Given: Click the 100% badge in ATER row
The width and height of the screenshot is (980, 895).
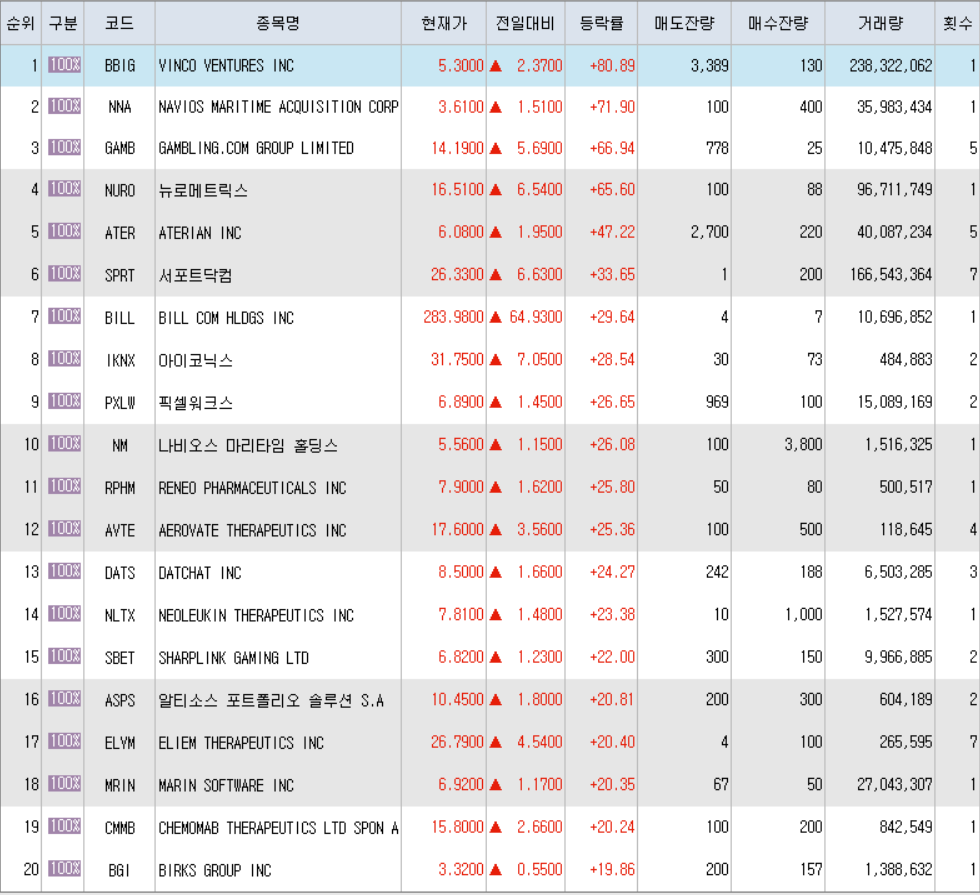Looking at the screenshot, I should point(64,231).
